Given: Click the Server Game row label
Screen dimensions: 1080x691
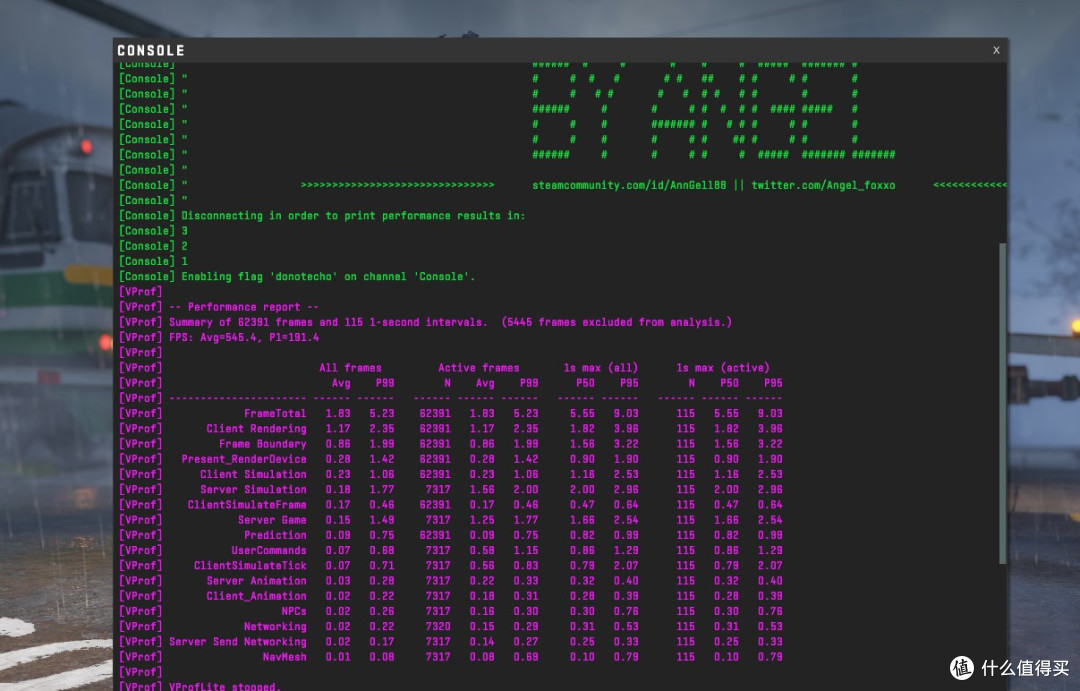Looking at the screenshot, I should pyautogui.click(x=272, y=519).
